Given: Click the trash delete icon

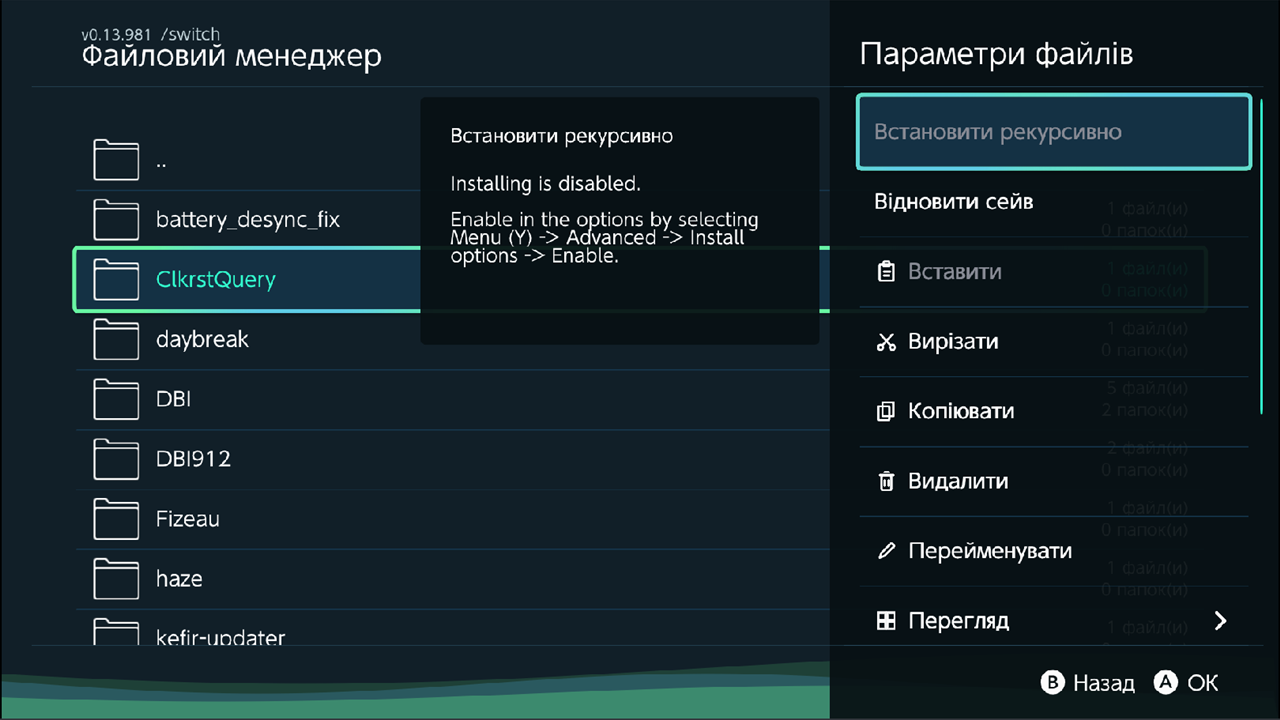Looking at the screenshot, I should 885,481.
